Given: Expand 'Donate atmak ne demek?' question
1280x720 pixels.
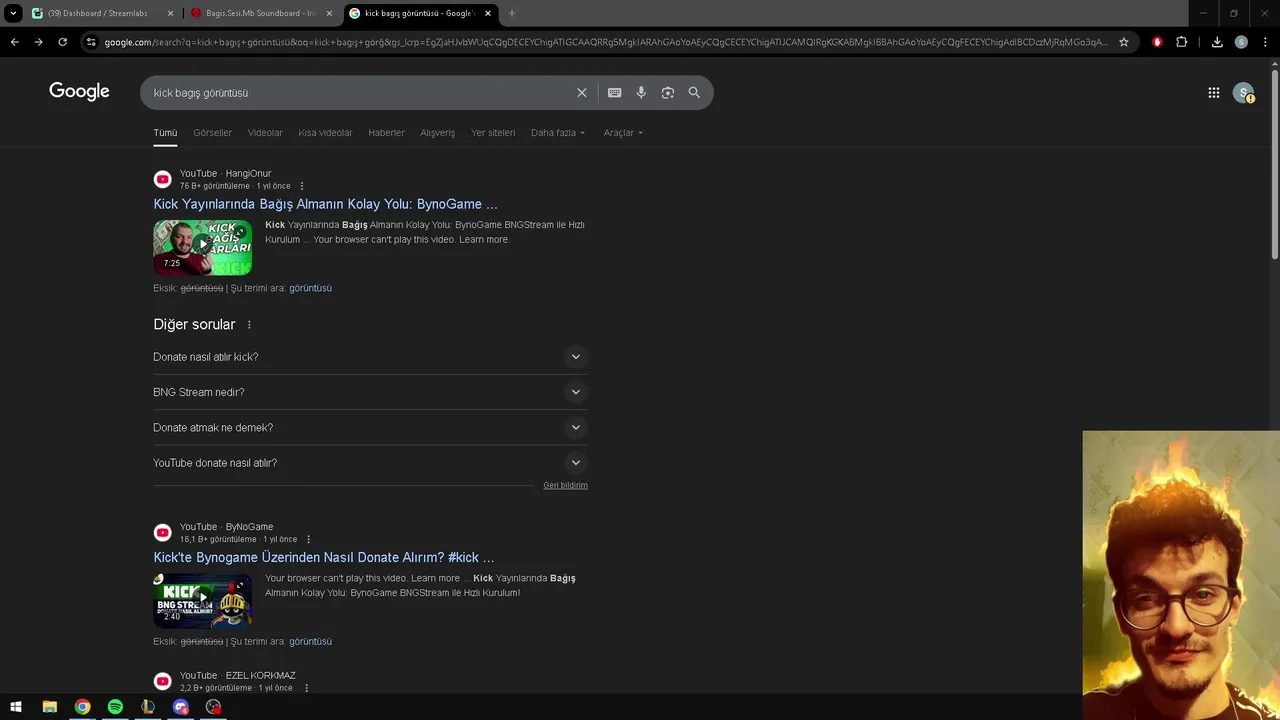Looking at the screenshot, I should pos(370,428).
